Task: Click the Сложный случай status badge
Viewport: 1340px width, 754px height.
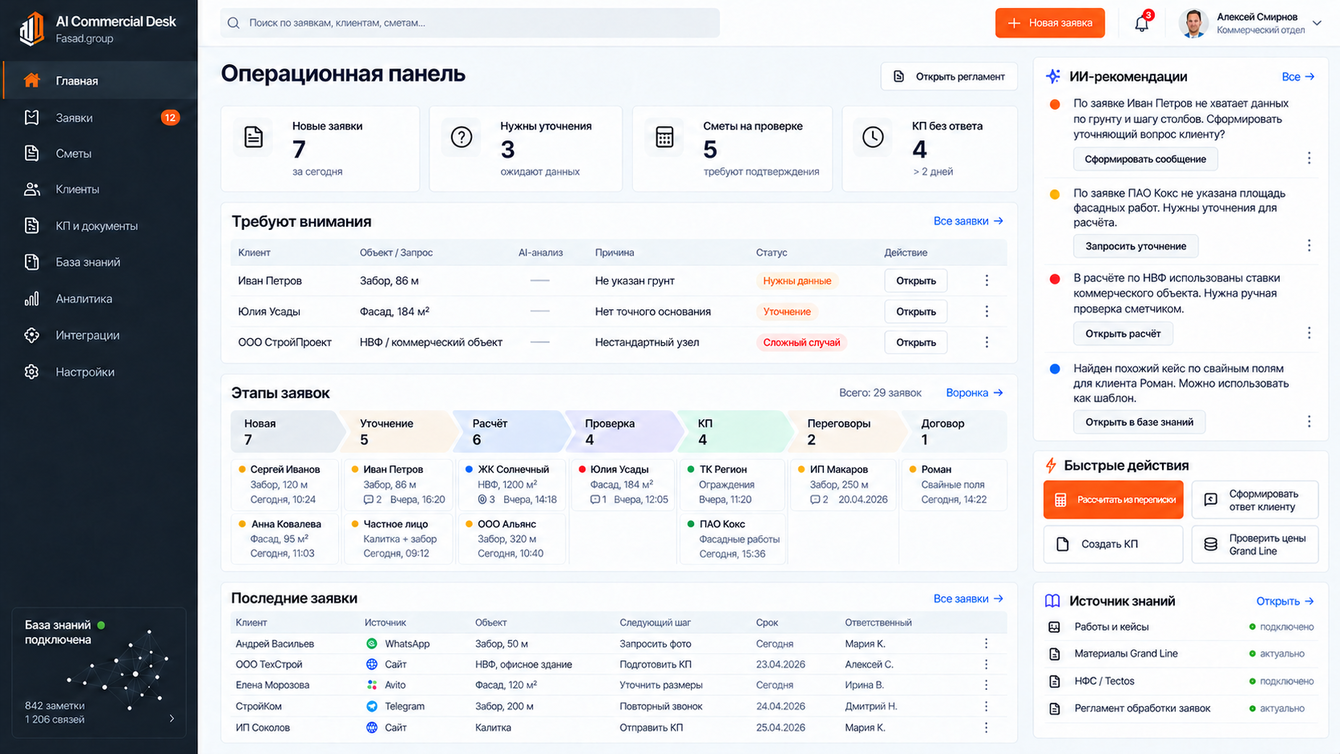Action: 801,342
